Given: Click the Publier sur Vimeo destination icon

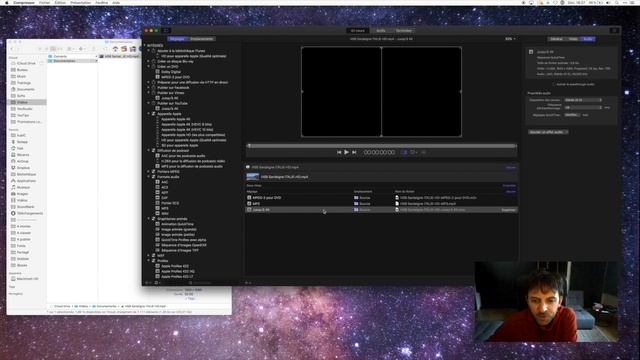Looking at the screenshot, I should [153, 93].
